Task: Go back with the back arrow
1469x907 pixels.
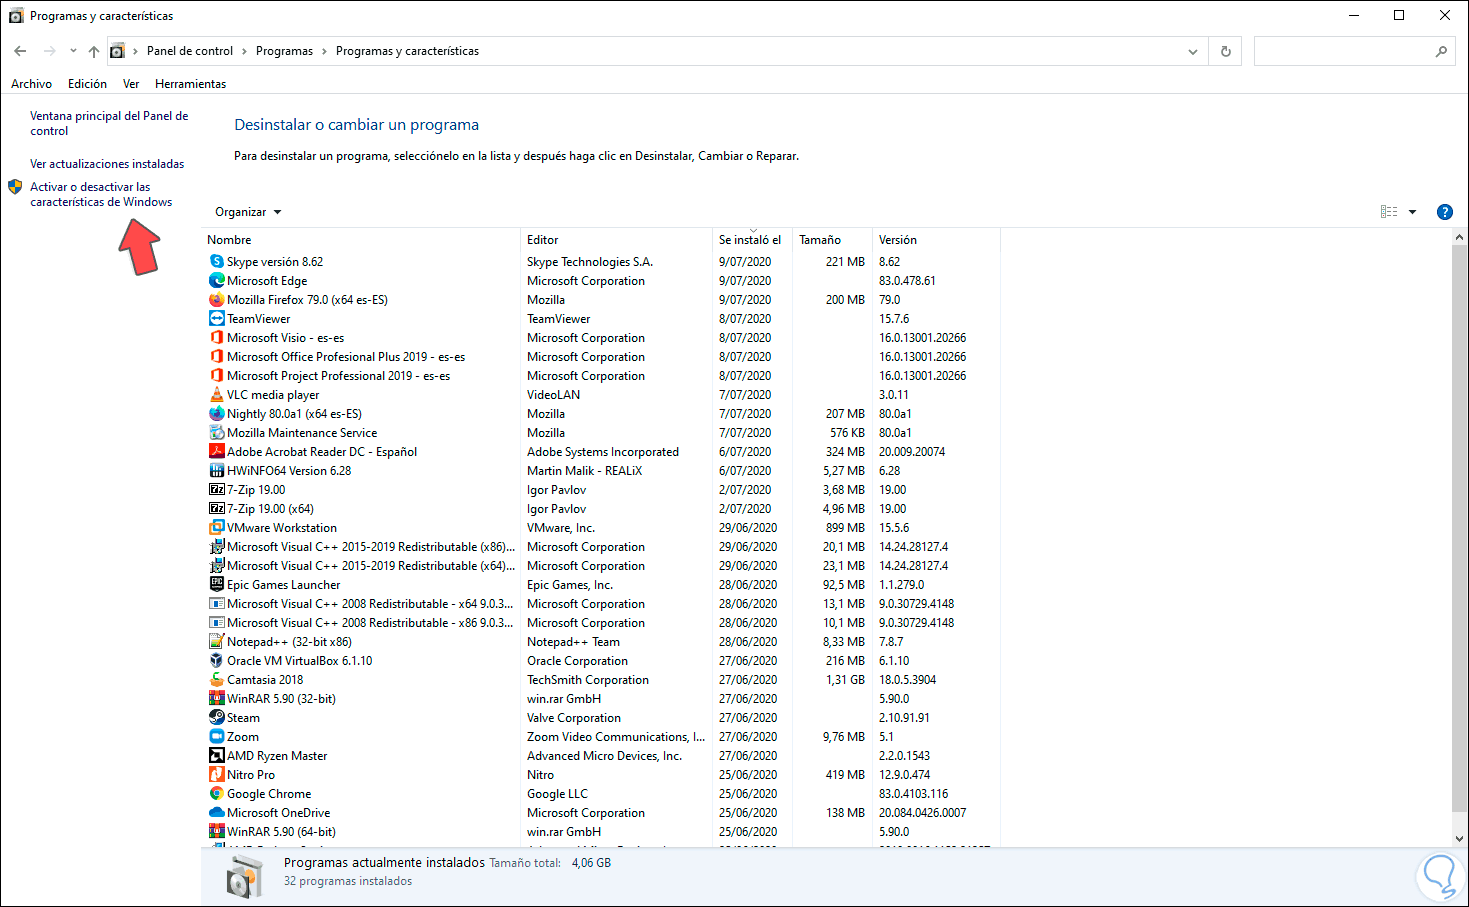Action: click(x=20, y=51)
